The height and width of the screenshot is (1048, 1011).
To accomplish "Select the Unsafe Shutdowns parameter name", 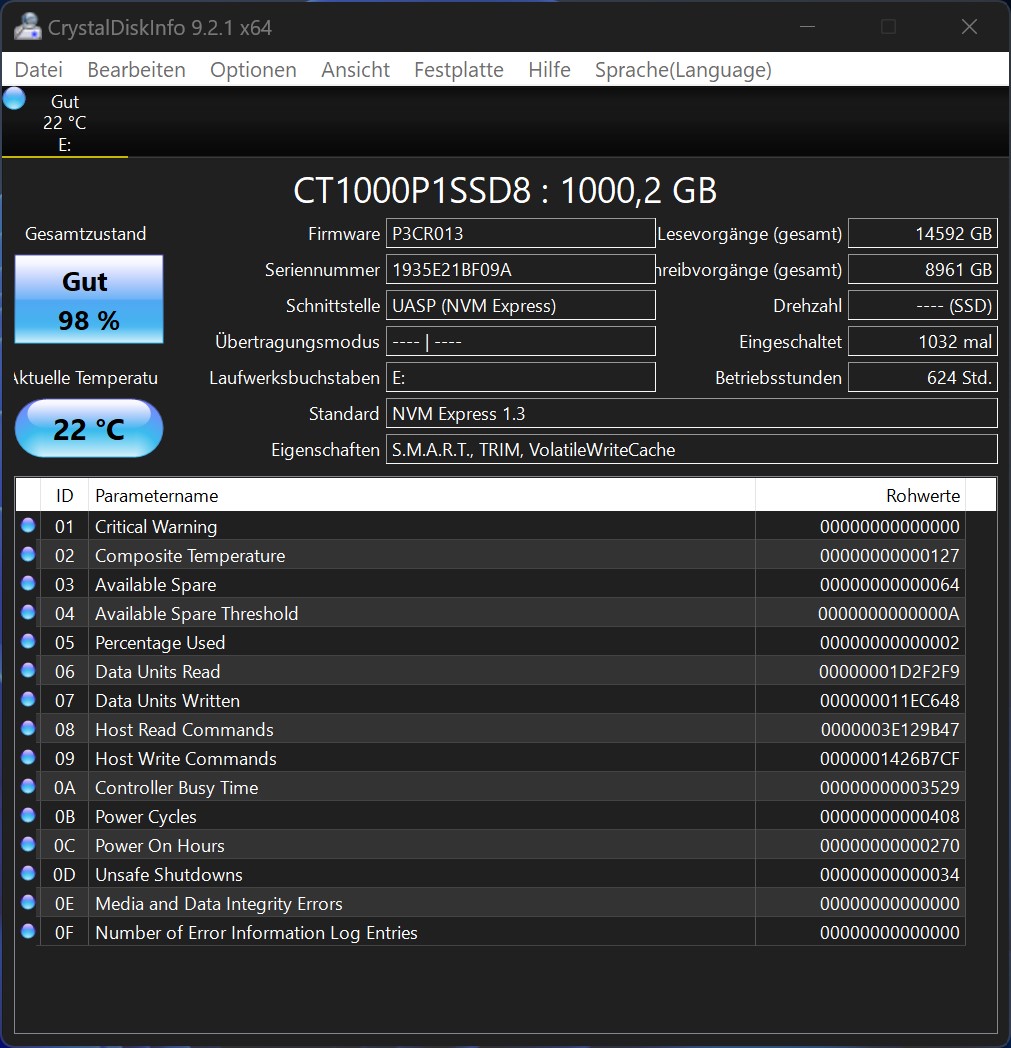I will [x=168, y=875].
